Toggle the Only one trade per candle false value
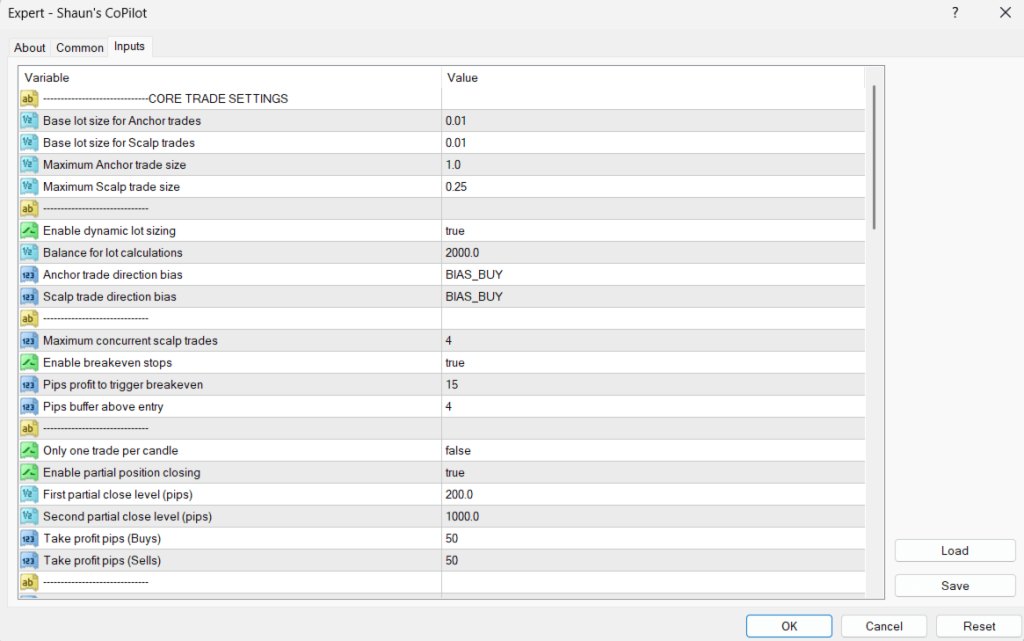This screenshot has height=641, width=1024. pos(653,450)
